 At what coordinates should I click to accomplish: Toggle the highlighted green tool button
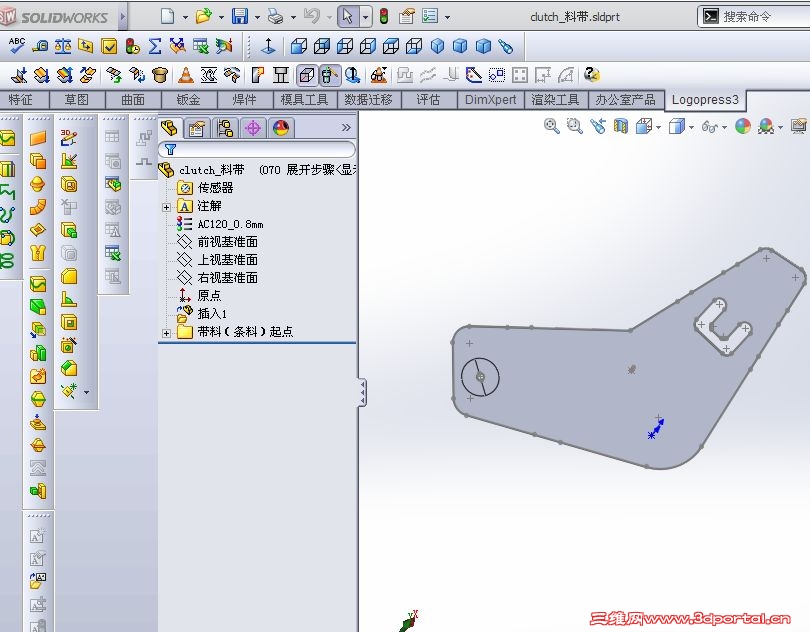click(330, 75)
